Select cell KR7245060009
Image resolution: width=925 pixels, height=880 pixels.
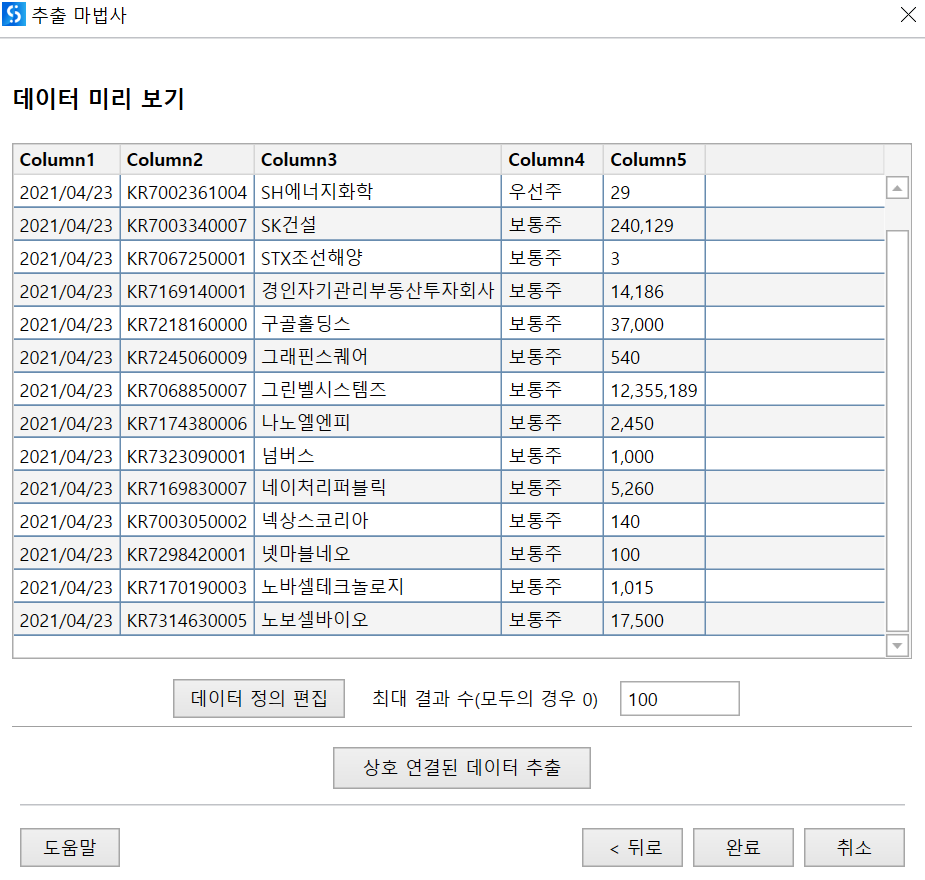[x=187, y=357]
